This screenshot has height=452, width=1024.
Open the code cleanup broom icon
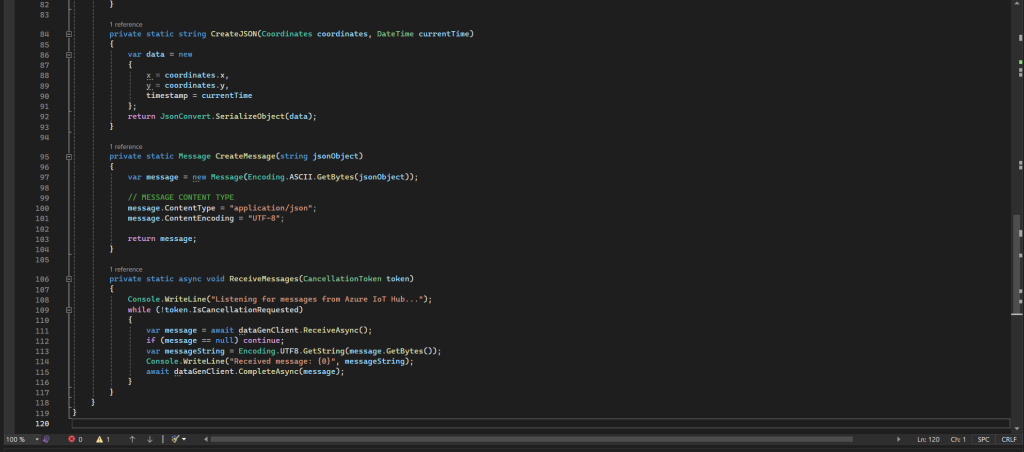pyautogui.click(x=174, y=439)
